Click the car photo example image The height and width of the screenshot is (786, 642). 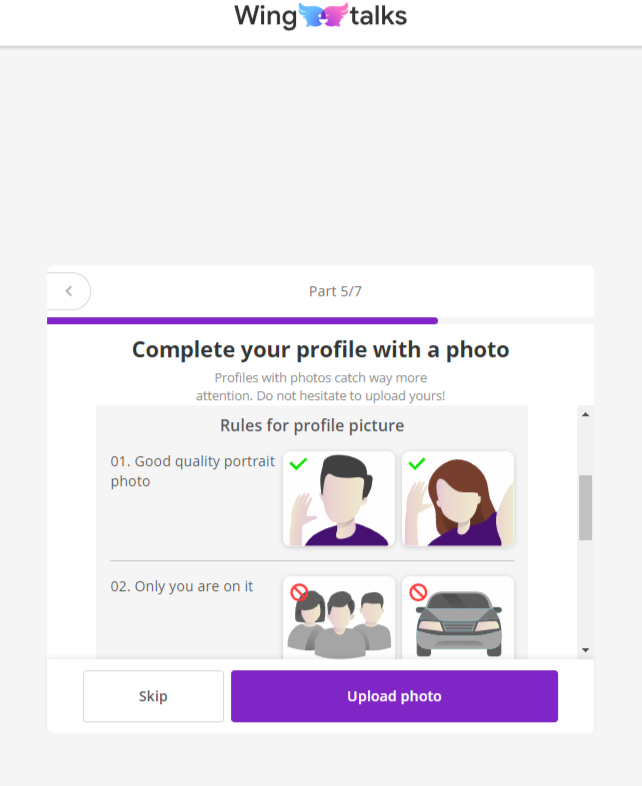458,618
